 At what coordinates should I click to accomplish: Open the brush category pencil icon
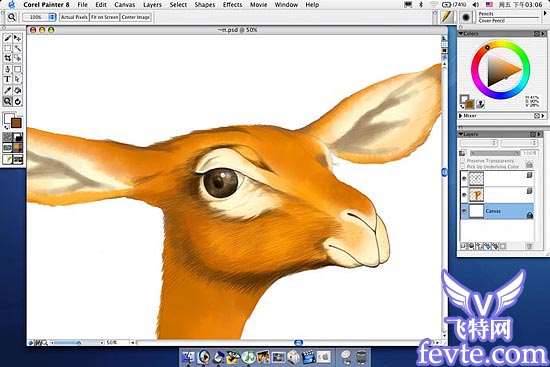point(447,17)
